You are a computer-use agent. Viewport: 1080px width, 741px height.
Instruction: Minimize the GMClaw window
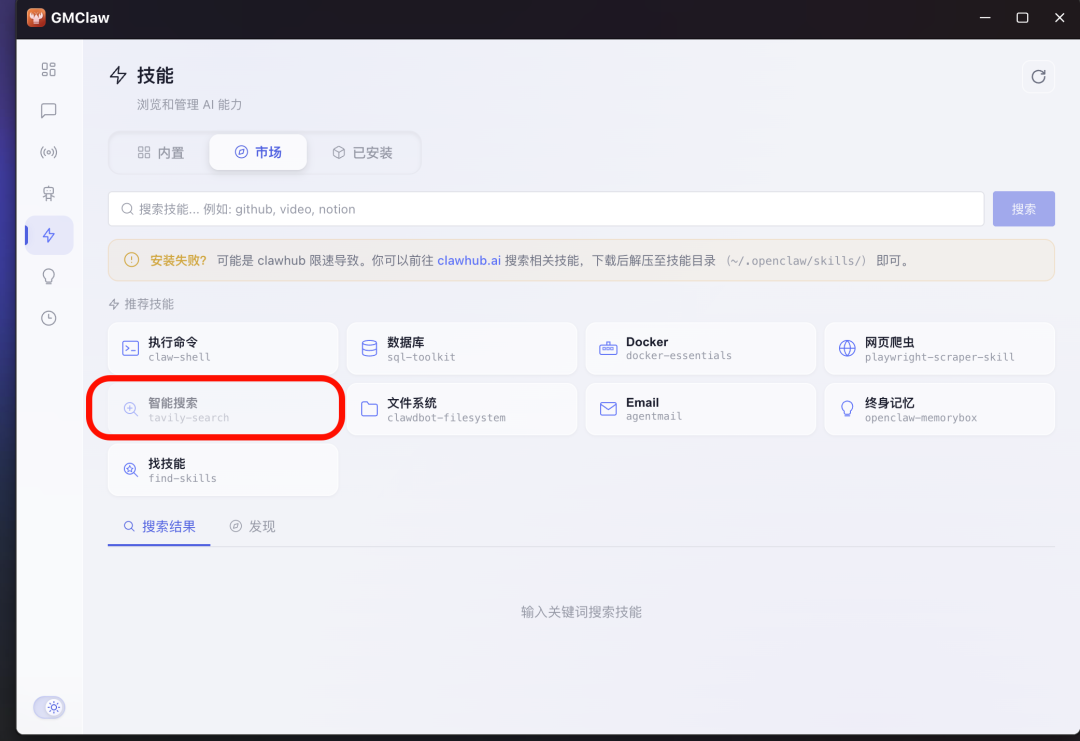(985, 18)
